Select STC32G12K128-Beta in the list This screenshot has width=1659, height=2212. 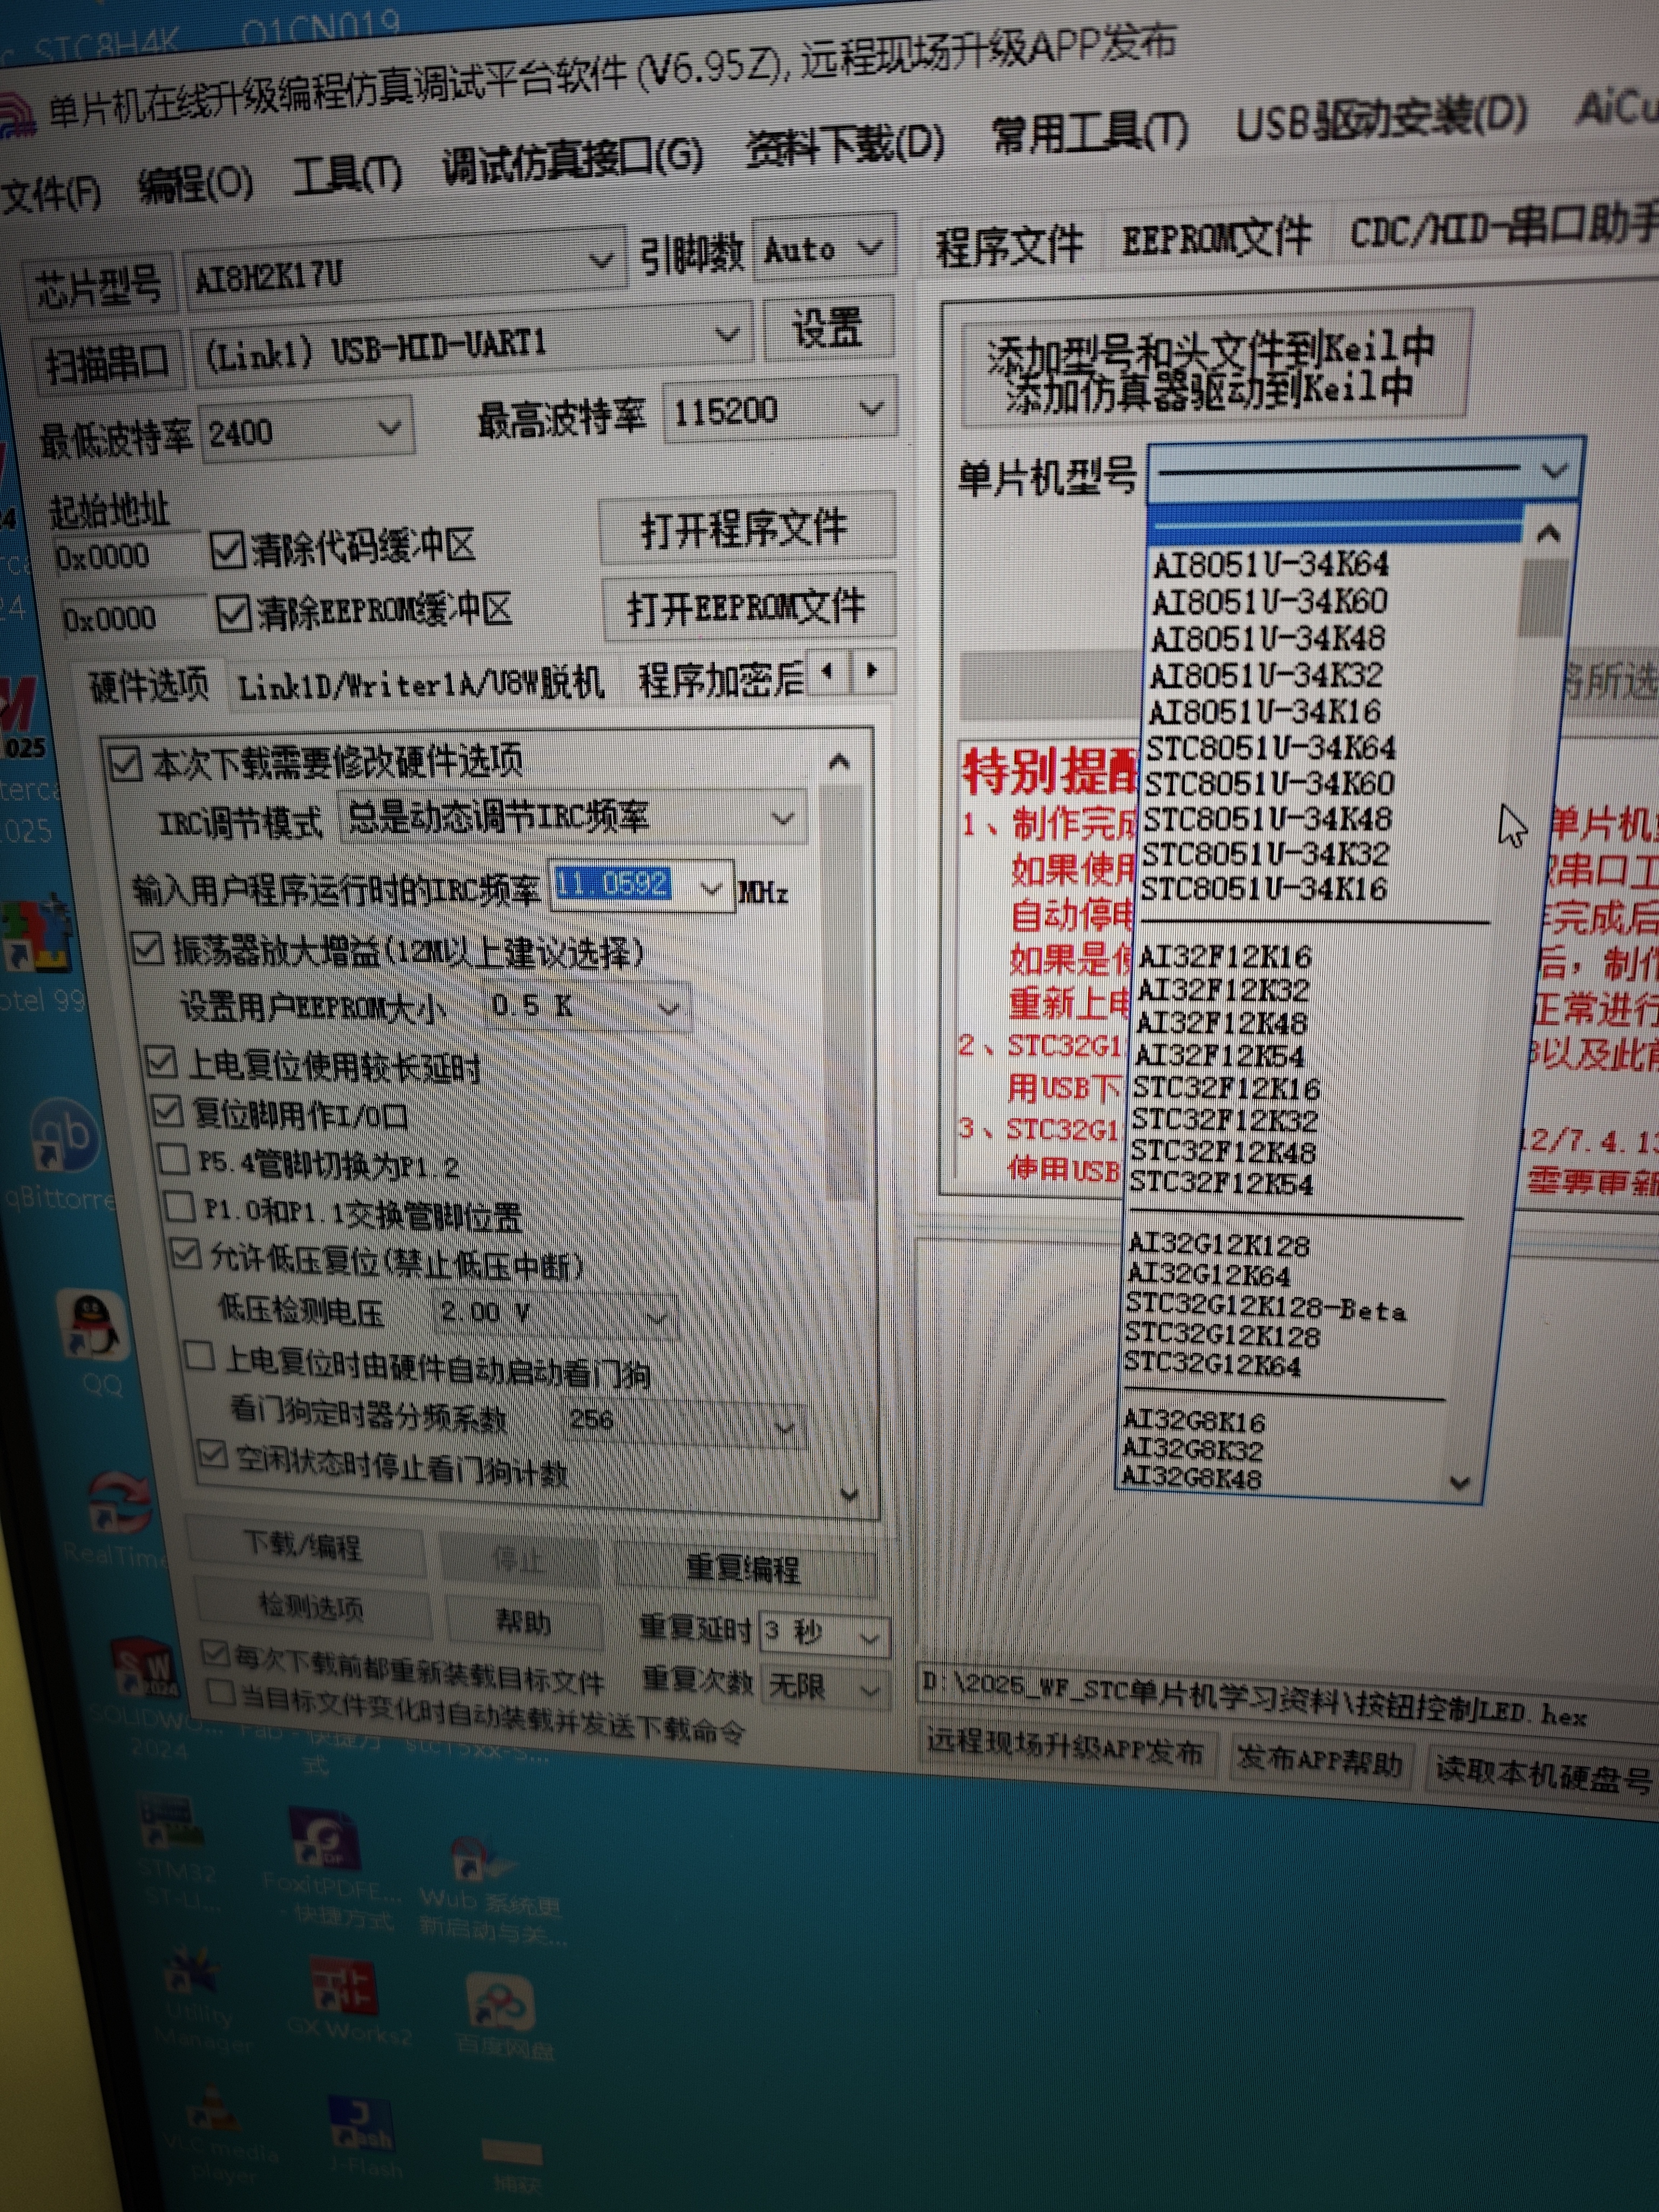coord(1266,1308)
